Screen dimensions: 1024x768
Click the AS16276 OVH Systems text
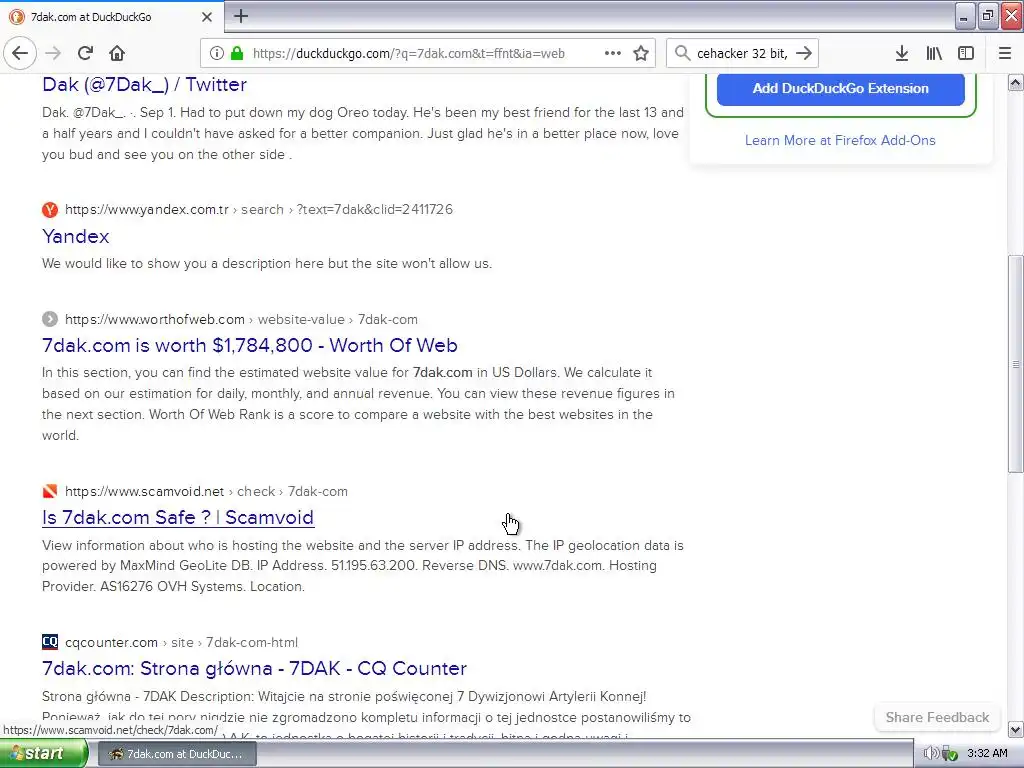[172, 586]
